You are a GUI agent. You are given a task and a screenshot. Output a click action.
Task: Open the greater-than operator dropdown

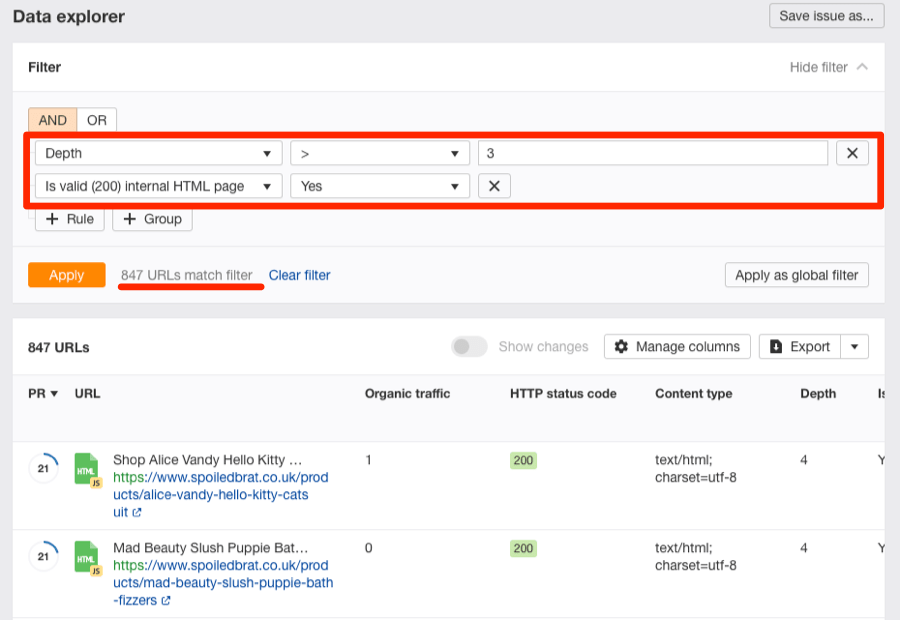click(379, 153)
